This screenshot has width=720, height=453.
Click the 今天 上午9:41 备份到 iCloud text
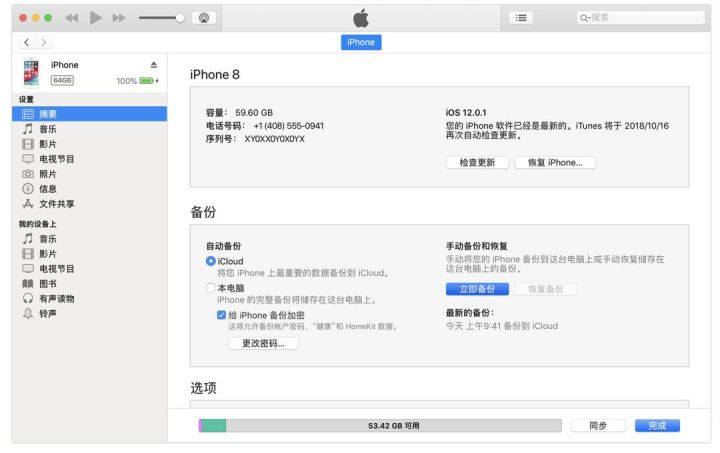[502, 326]
